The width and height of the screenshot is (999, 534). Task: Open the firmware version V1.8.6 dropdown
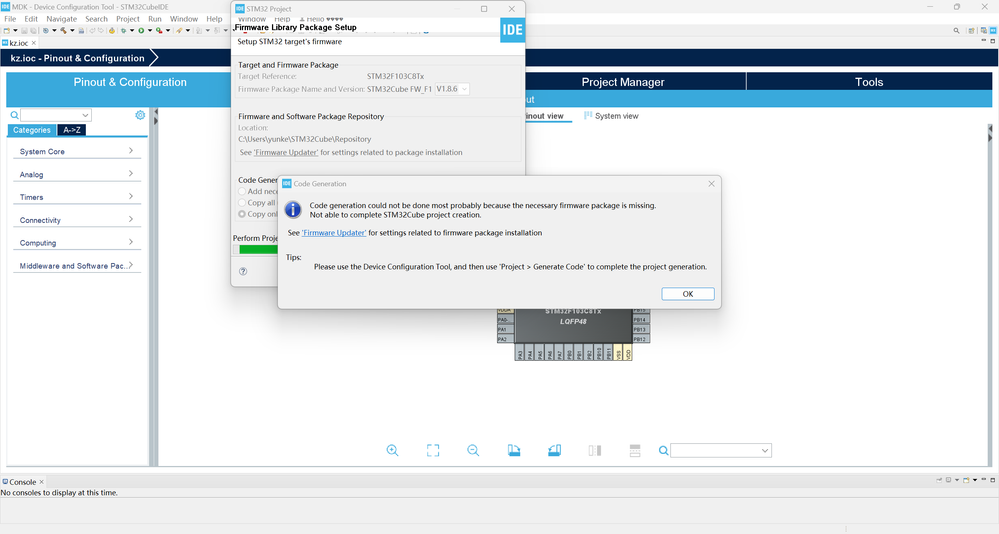(x=452, y=89)
